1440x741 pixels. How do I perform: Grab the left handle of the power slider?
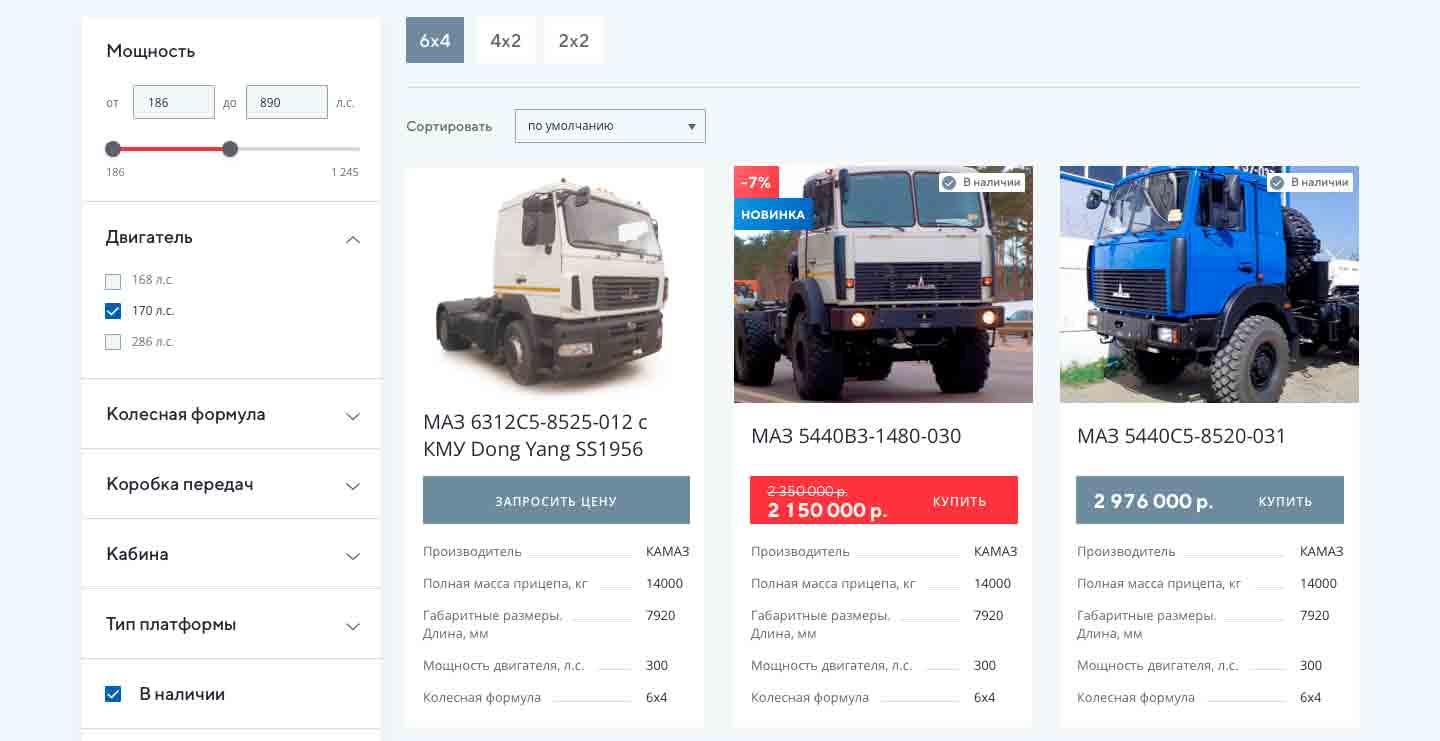point(113,149)
